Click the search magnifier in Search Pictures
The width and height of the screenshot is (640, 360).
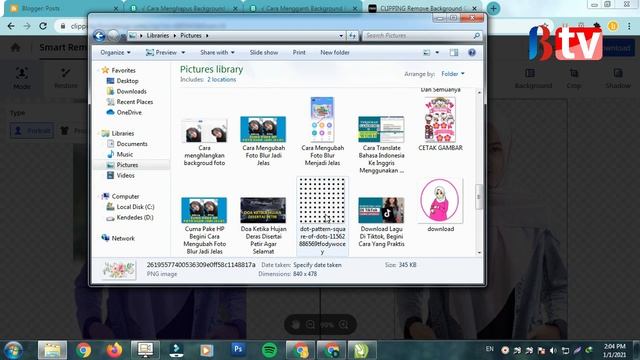tap(476, 36)
